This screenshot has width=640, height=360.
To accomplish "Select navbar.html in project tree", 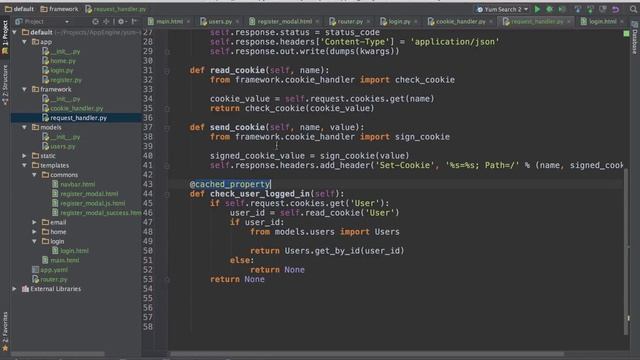I will tap(78, 184).
